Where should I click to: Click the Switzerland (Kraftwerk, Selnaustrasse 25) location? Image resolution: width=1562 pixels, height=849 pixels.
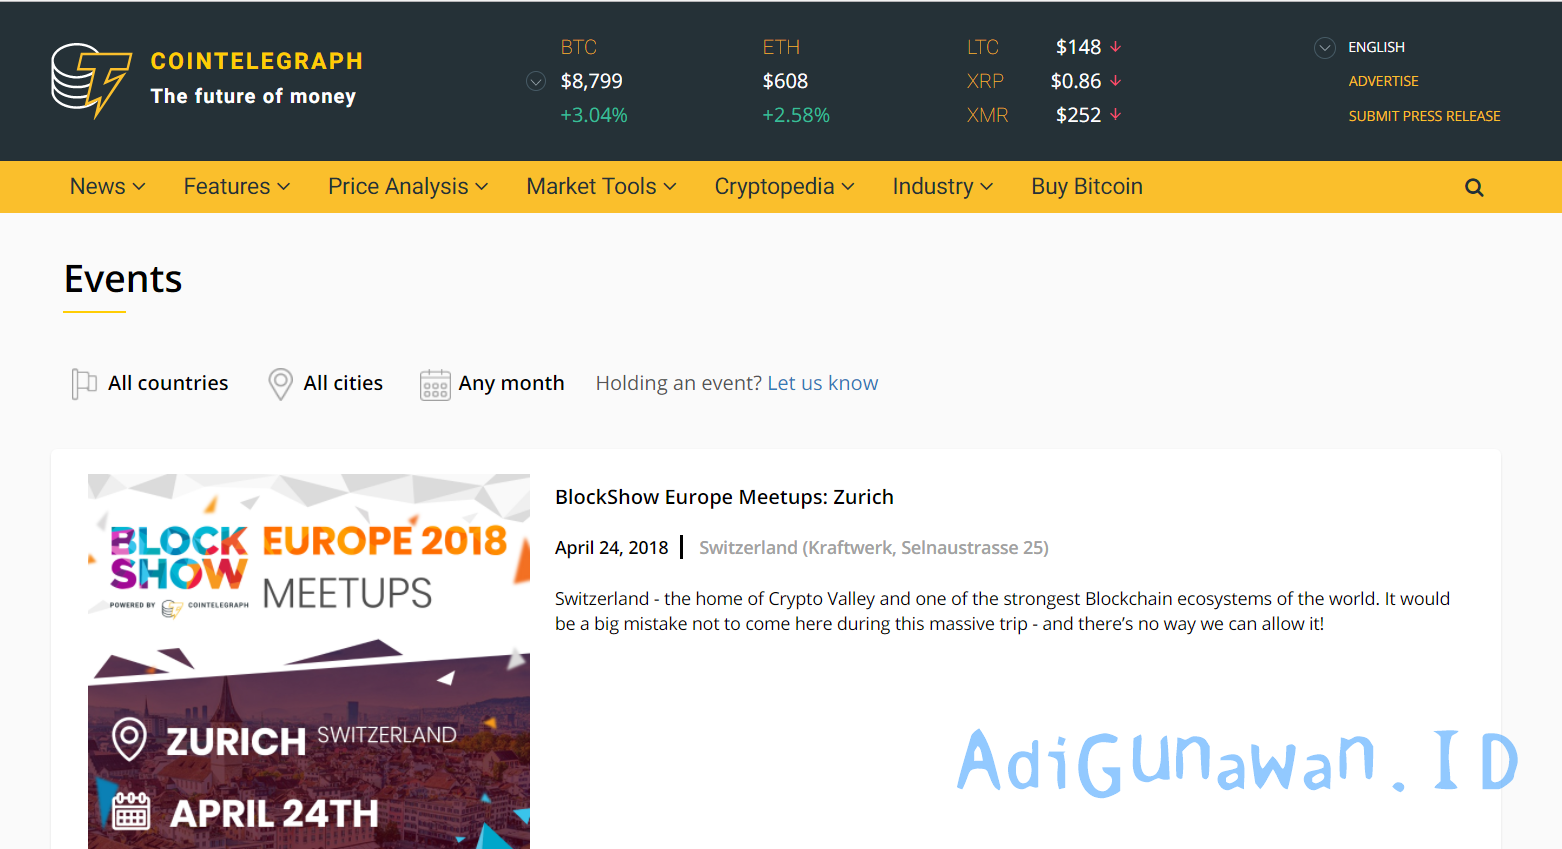pos(873,547)
